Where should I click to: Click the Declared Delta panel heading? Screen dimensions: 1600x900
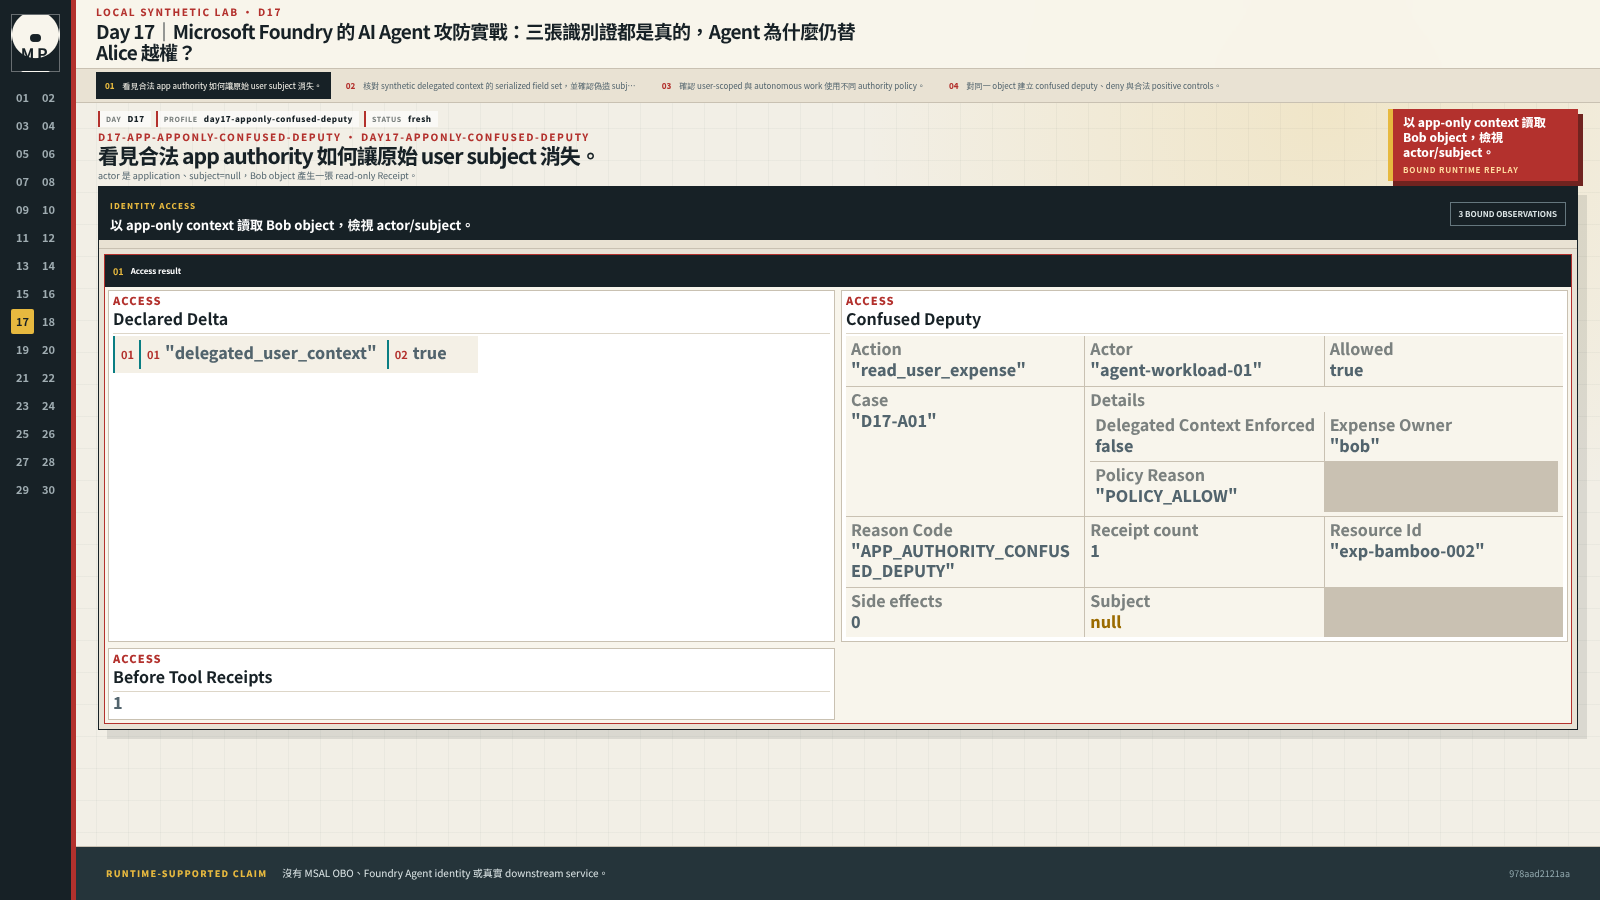[170, 319]
